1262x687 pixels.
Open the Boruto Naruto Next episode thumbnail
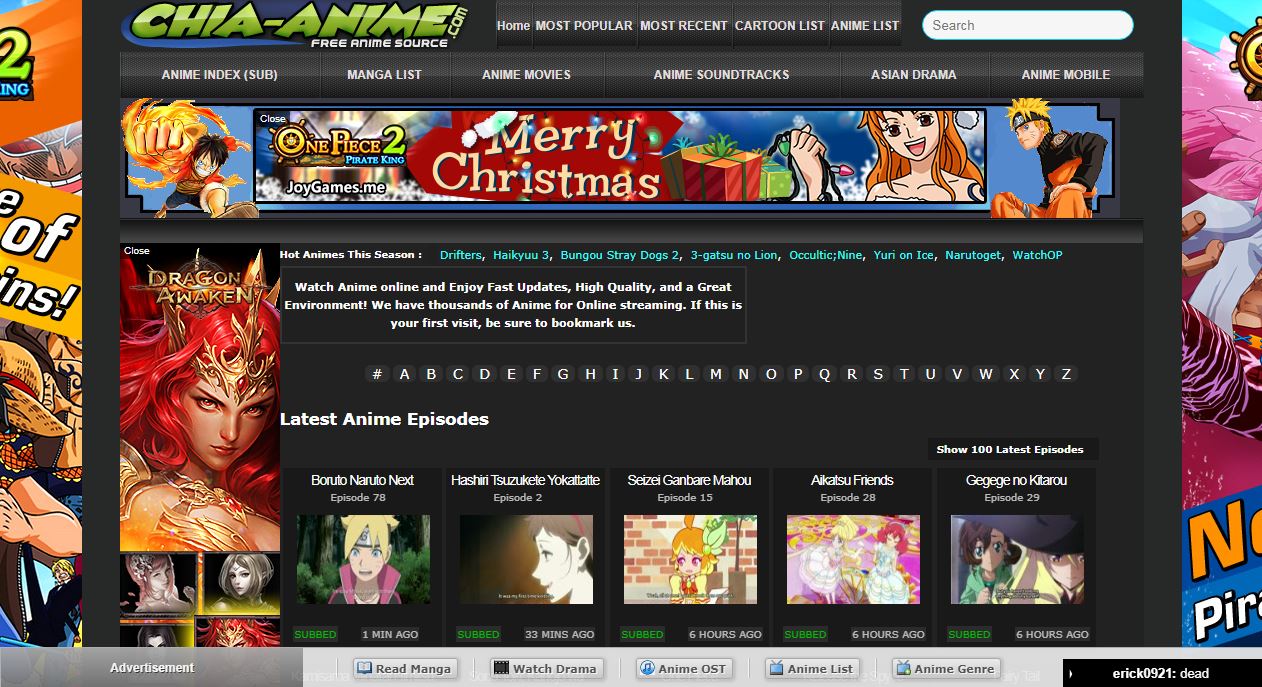tap(363, 559)
